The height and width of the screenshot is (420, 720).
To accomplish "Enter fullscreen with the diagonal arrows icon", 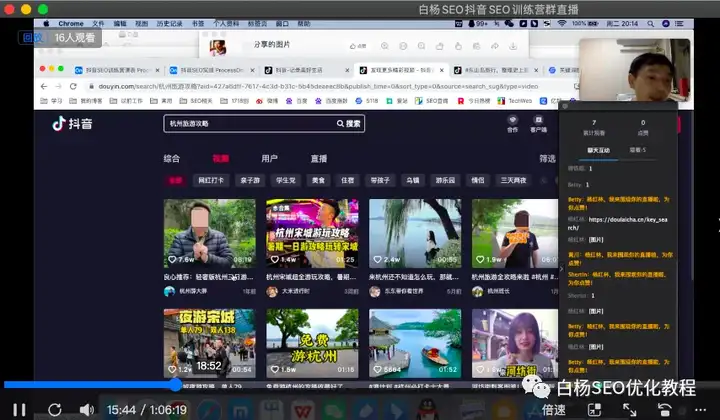I will click(629, 409).
